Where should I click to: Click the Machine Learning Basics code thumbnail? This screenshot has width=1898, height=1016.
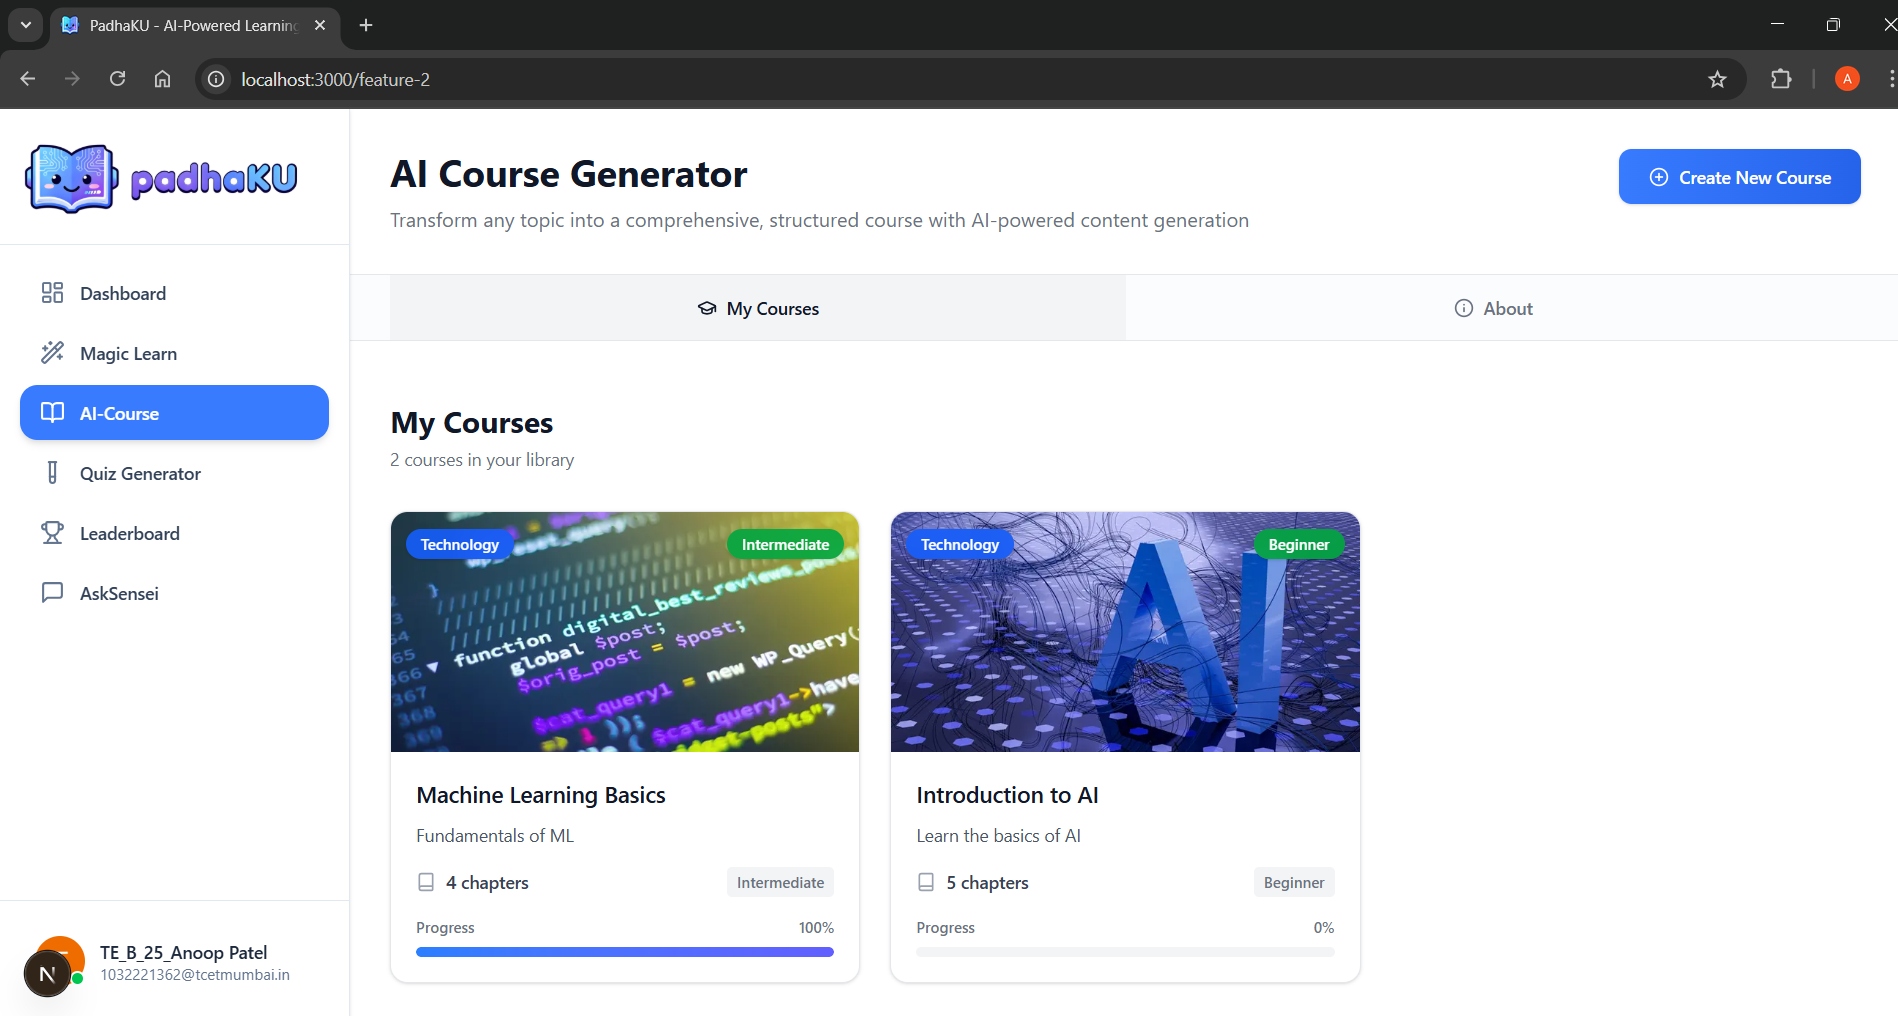point(625,632)
